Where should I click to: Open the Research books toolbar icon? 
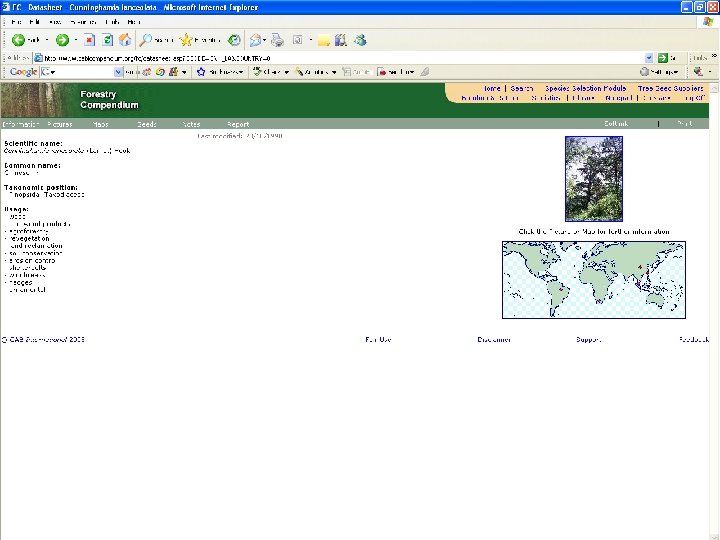(340, 40)
